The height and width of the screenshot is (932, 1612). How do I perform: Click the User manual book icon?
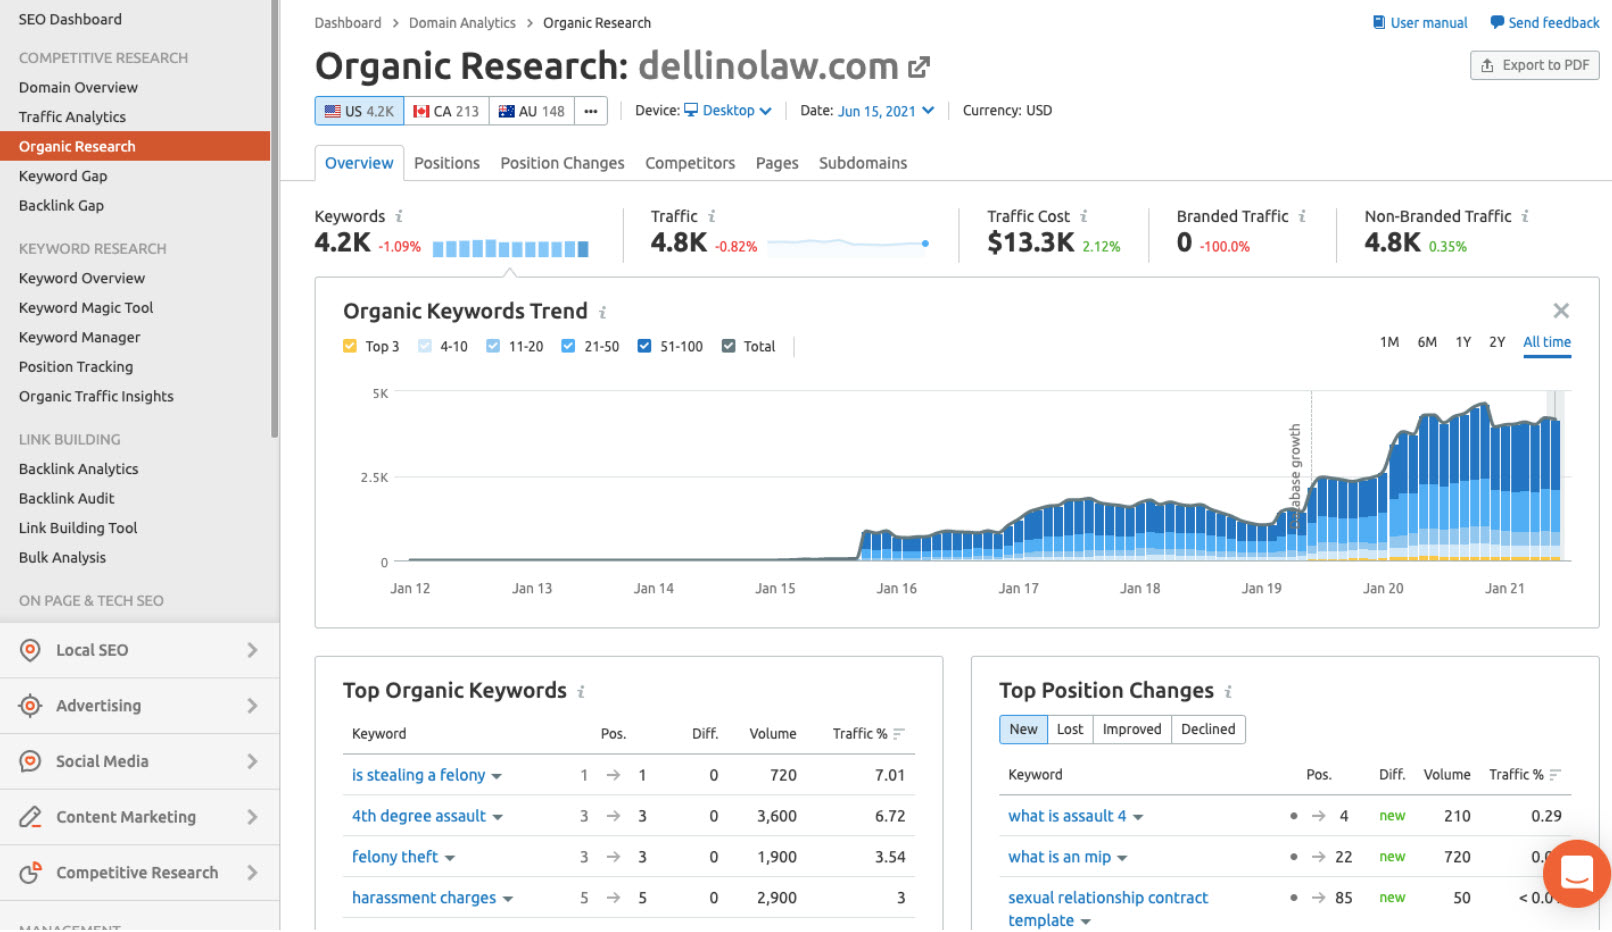pyautogui.click(x=1379, y=22)
